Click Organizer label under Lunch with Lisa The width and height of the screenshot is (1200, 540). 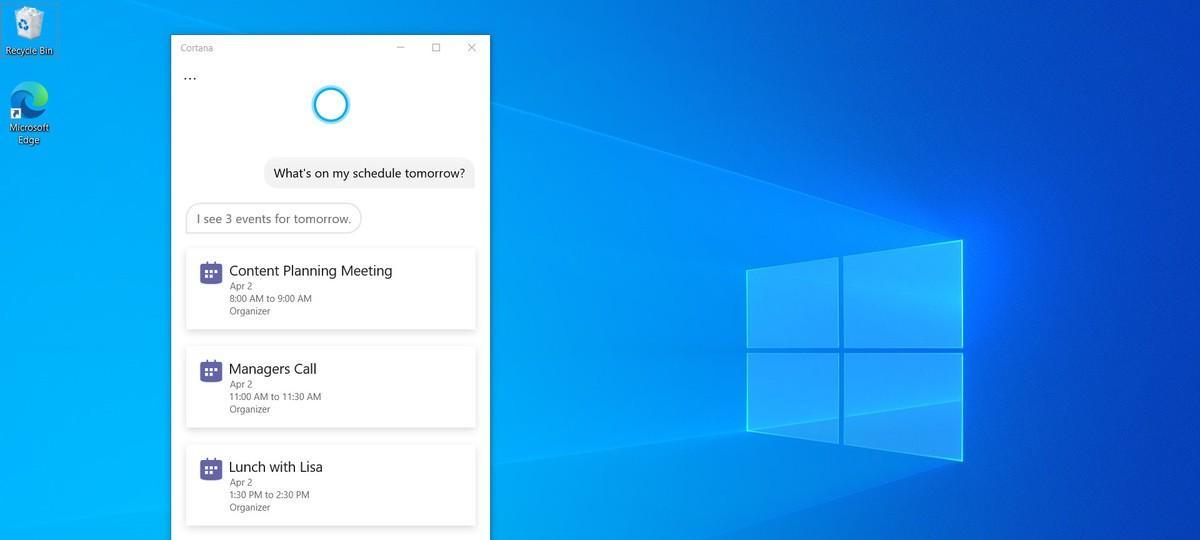(x=250, y=507)
